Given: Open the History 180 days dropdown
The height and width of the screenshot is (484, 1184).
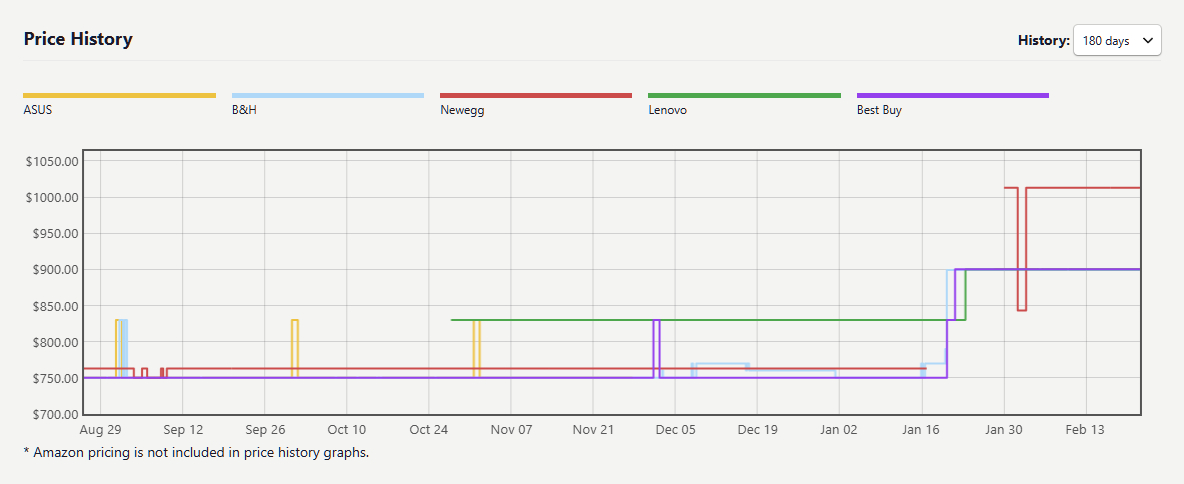Looking at the screenshot, I should point(1116,41).
